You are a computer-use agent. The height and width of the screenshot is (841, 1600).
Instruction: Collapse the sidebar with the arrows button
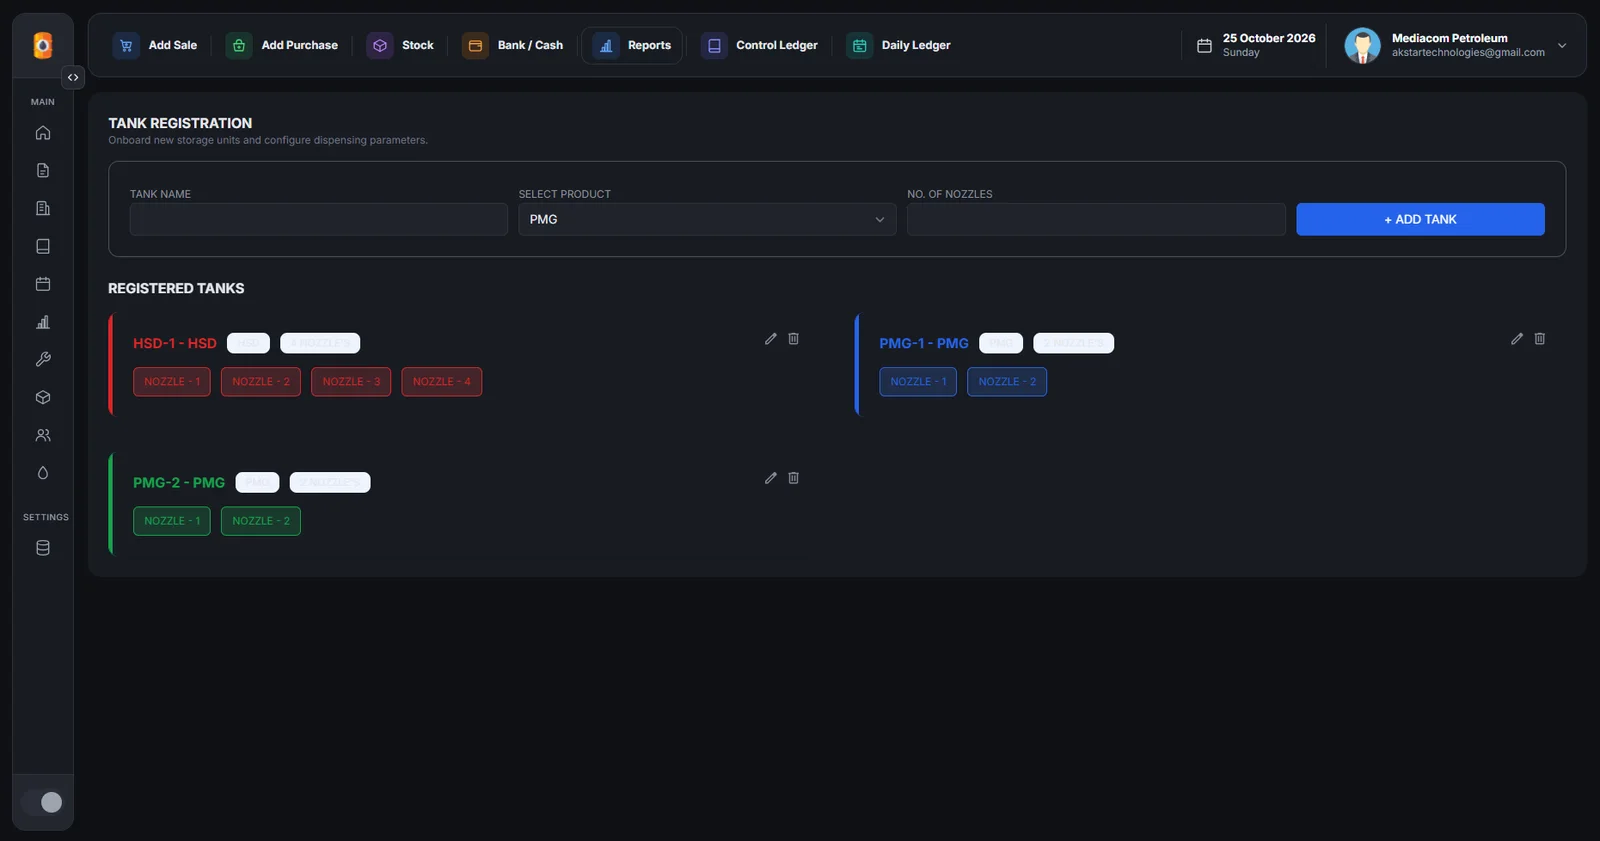(73, 77)
